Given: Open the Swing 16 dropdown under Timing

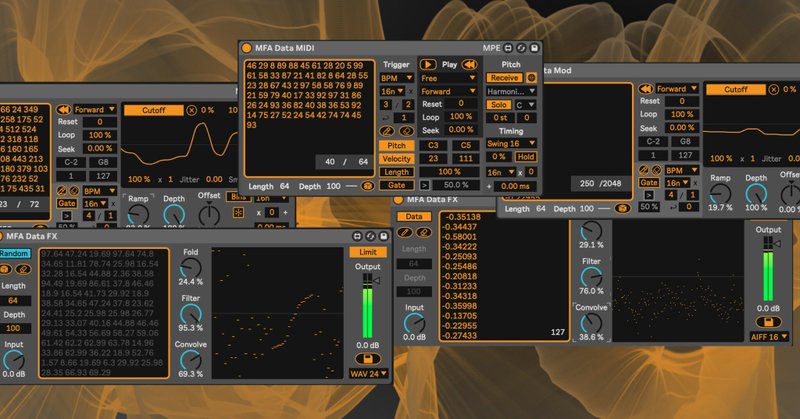Looking at the screenshot, I should [x=511, y=143].
